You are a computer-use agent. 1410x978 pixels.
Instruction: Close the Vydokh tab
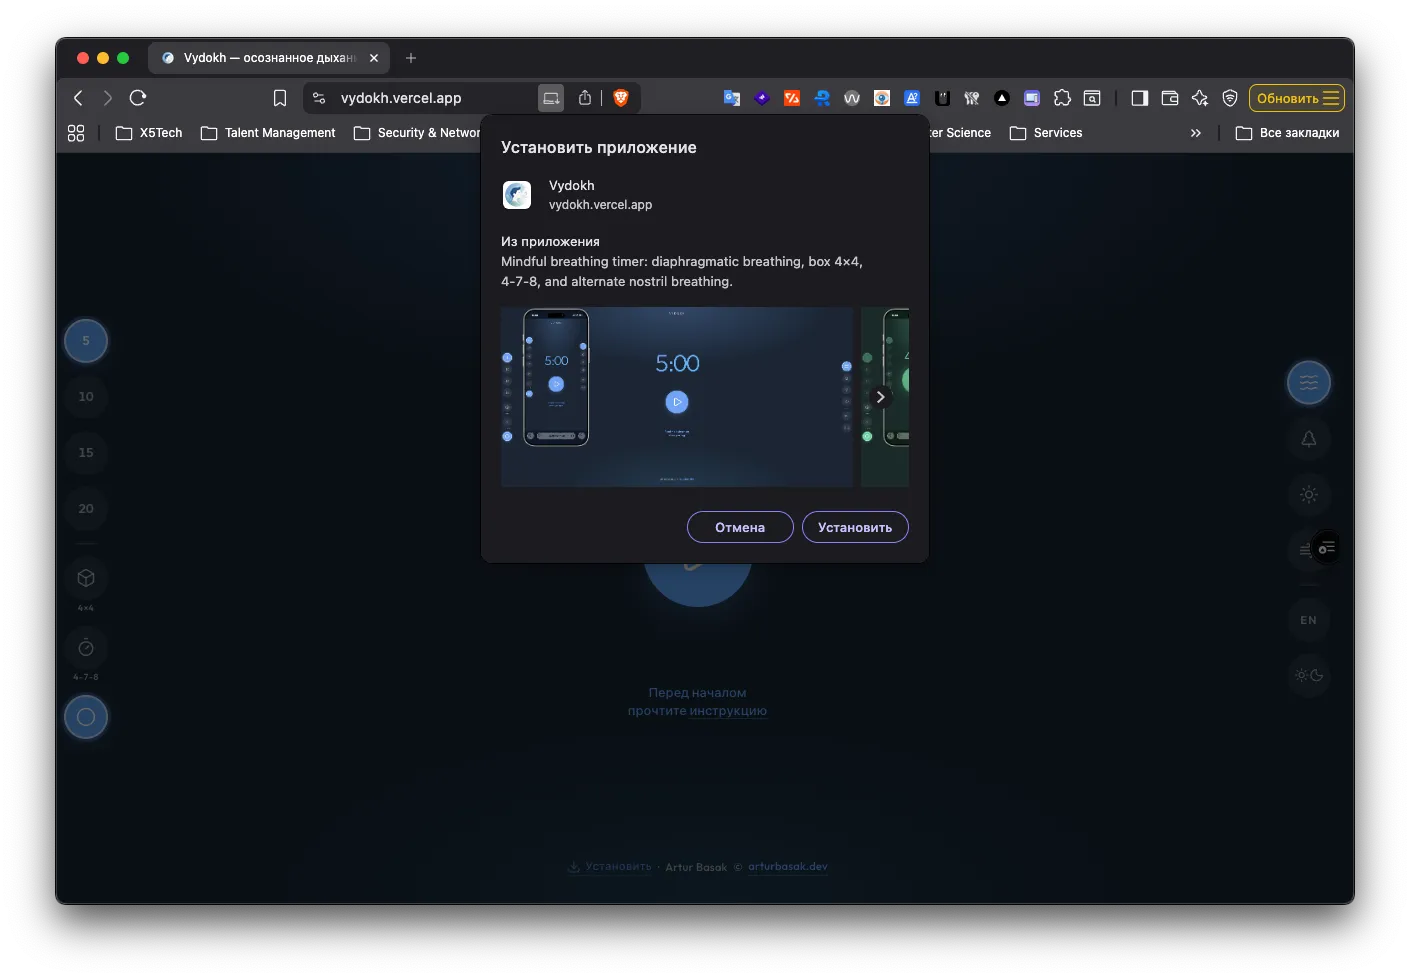(x=374, y=58)
